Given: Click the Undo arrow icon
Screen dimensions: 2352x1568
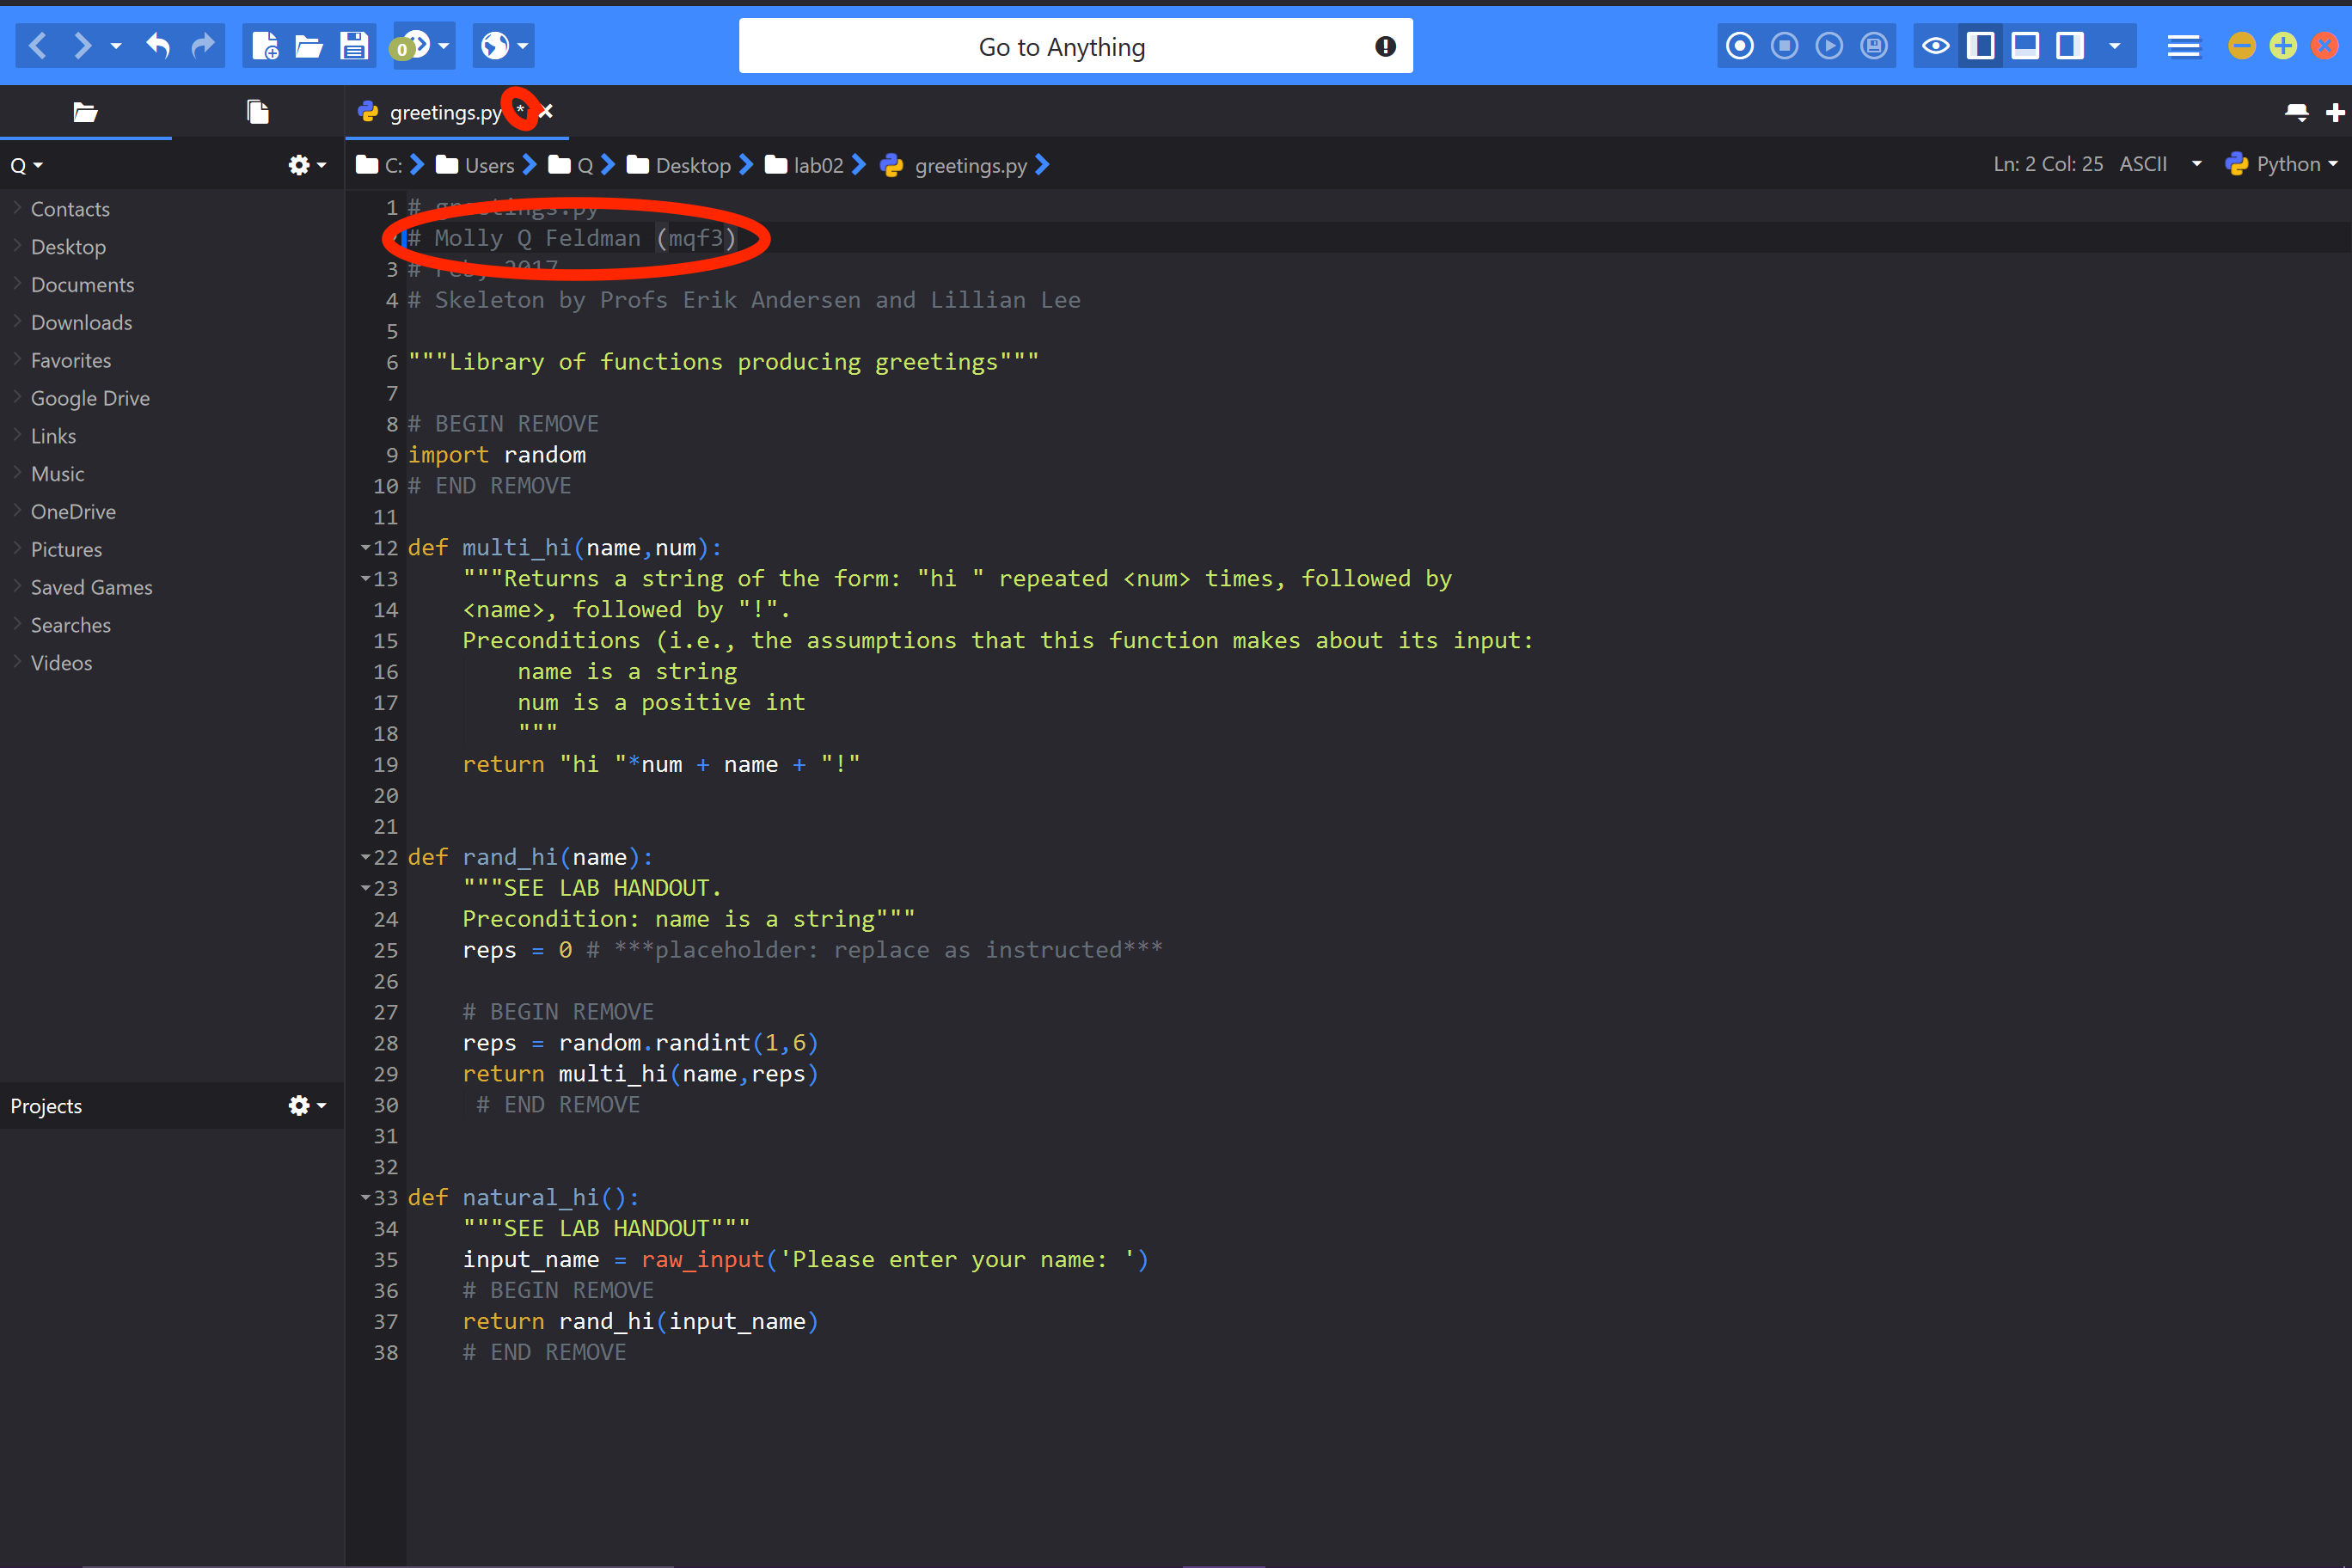Looking at the screenshot, I should [158, 46].
